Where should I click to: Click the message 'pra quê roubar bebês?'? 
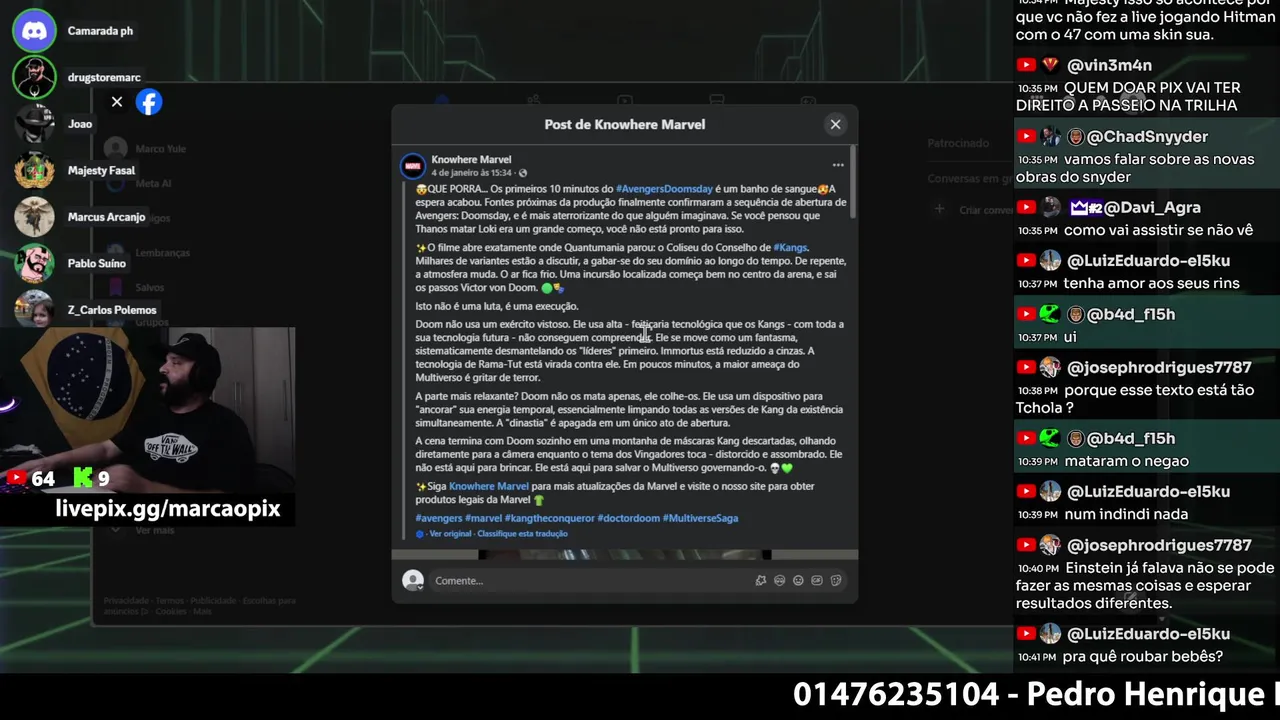point(1143,657)
